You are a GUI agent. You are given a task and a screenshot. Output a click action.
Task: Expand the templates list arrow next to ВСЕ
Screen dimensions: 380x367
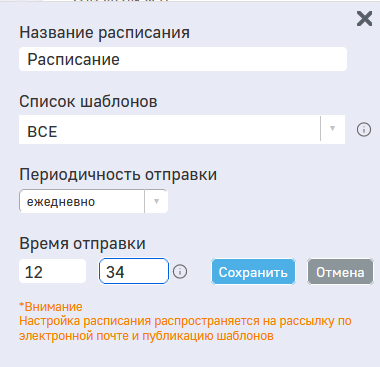tap(332, 129)
